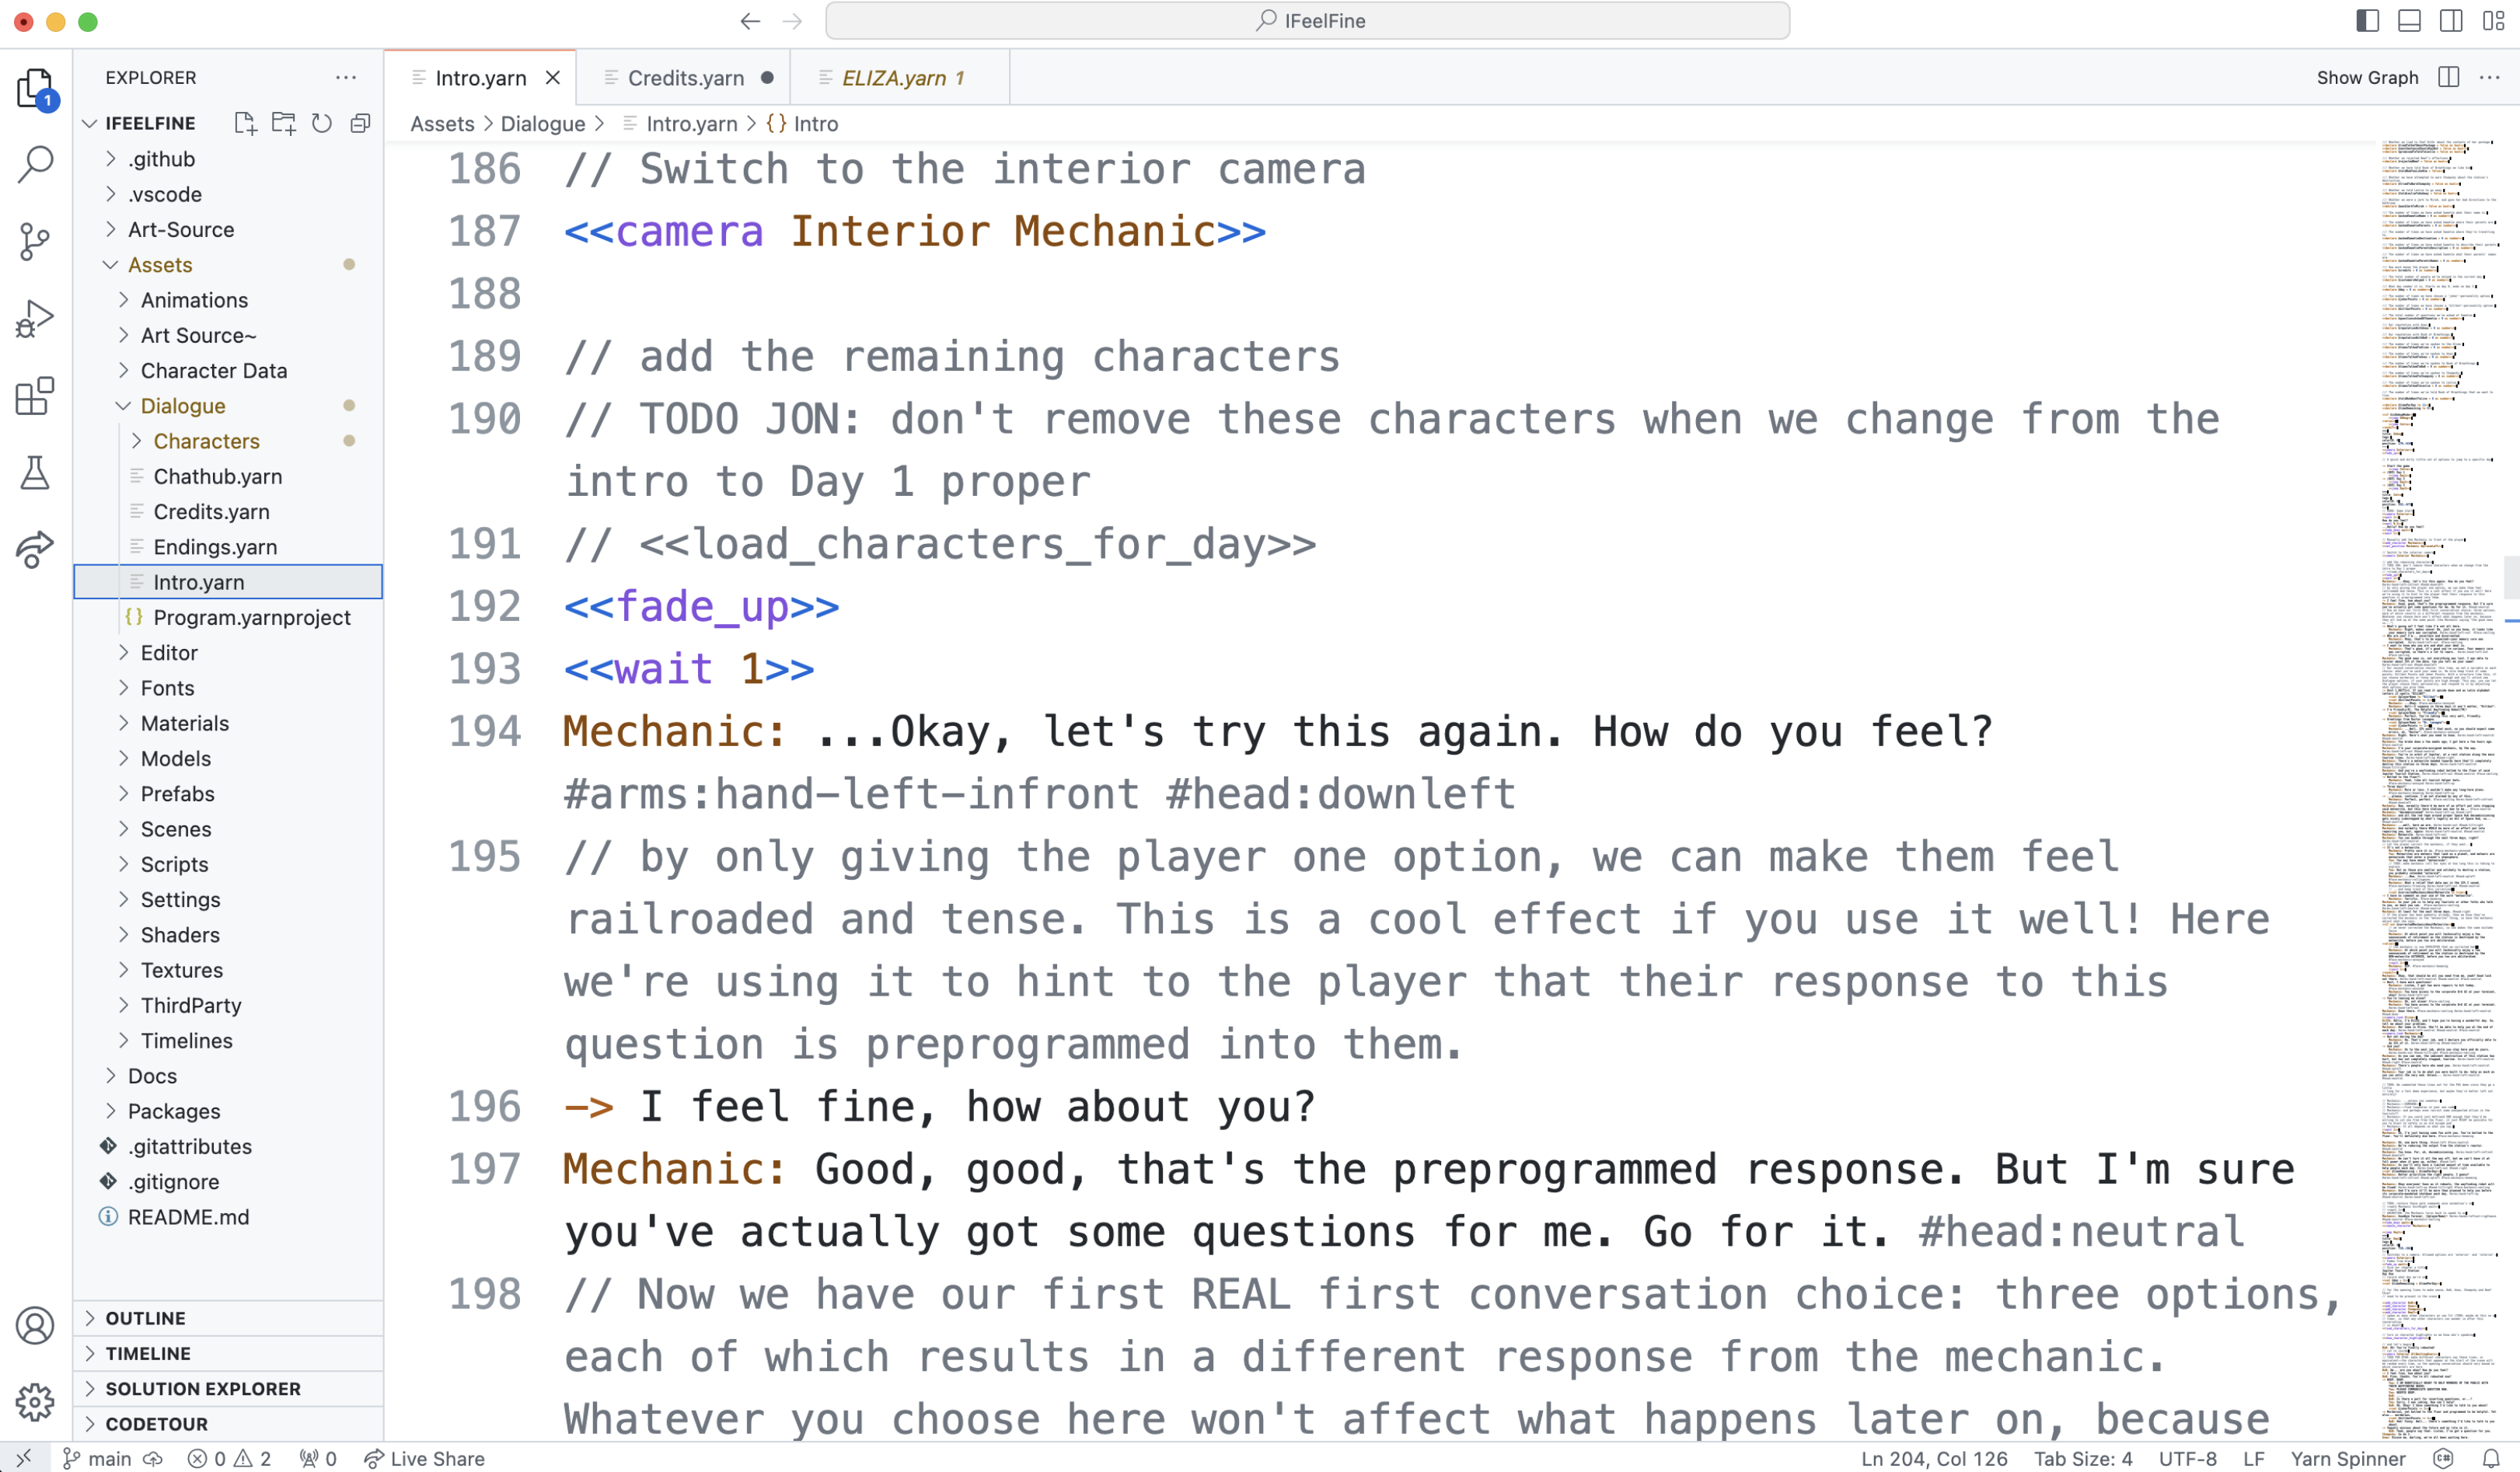Click the Show Graph button
Viewport: 2520px width, 1472px height.
pos(2367,78)
